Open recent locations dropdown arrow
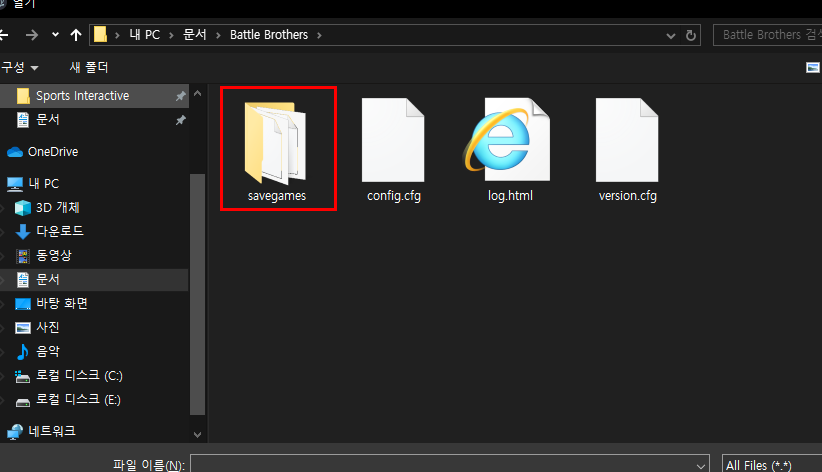Image resolution: width=822 pixels, height=472 pixels. click(55, 35)
